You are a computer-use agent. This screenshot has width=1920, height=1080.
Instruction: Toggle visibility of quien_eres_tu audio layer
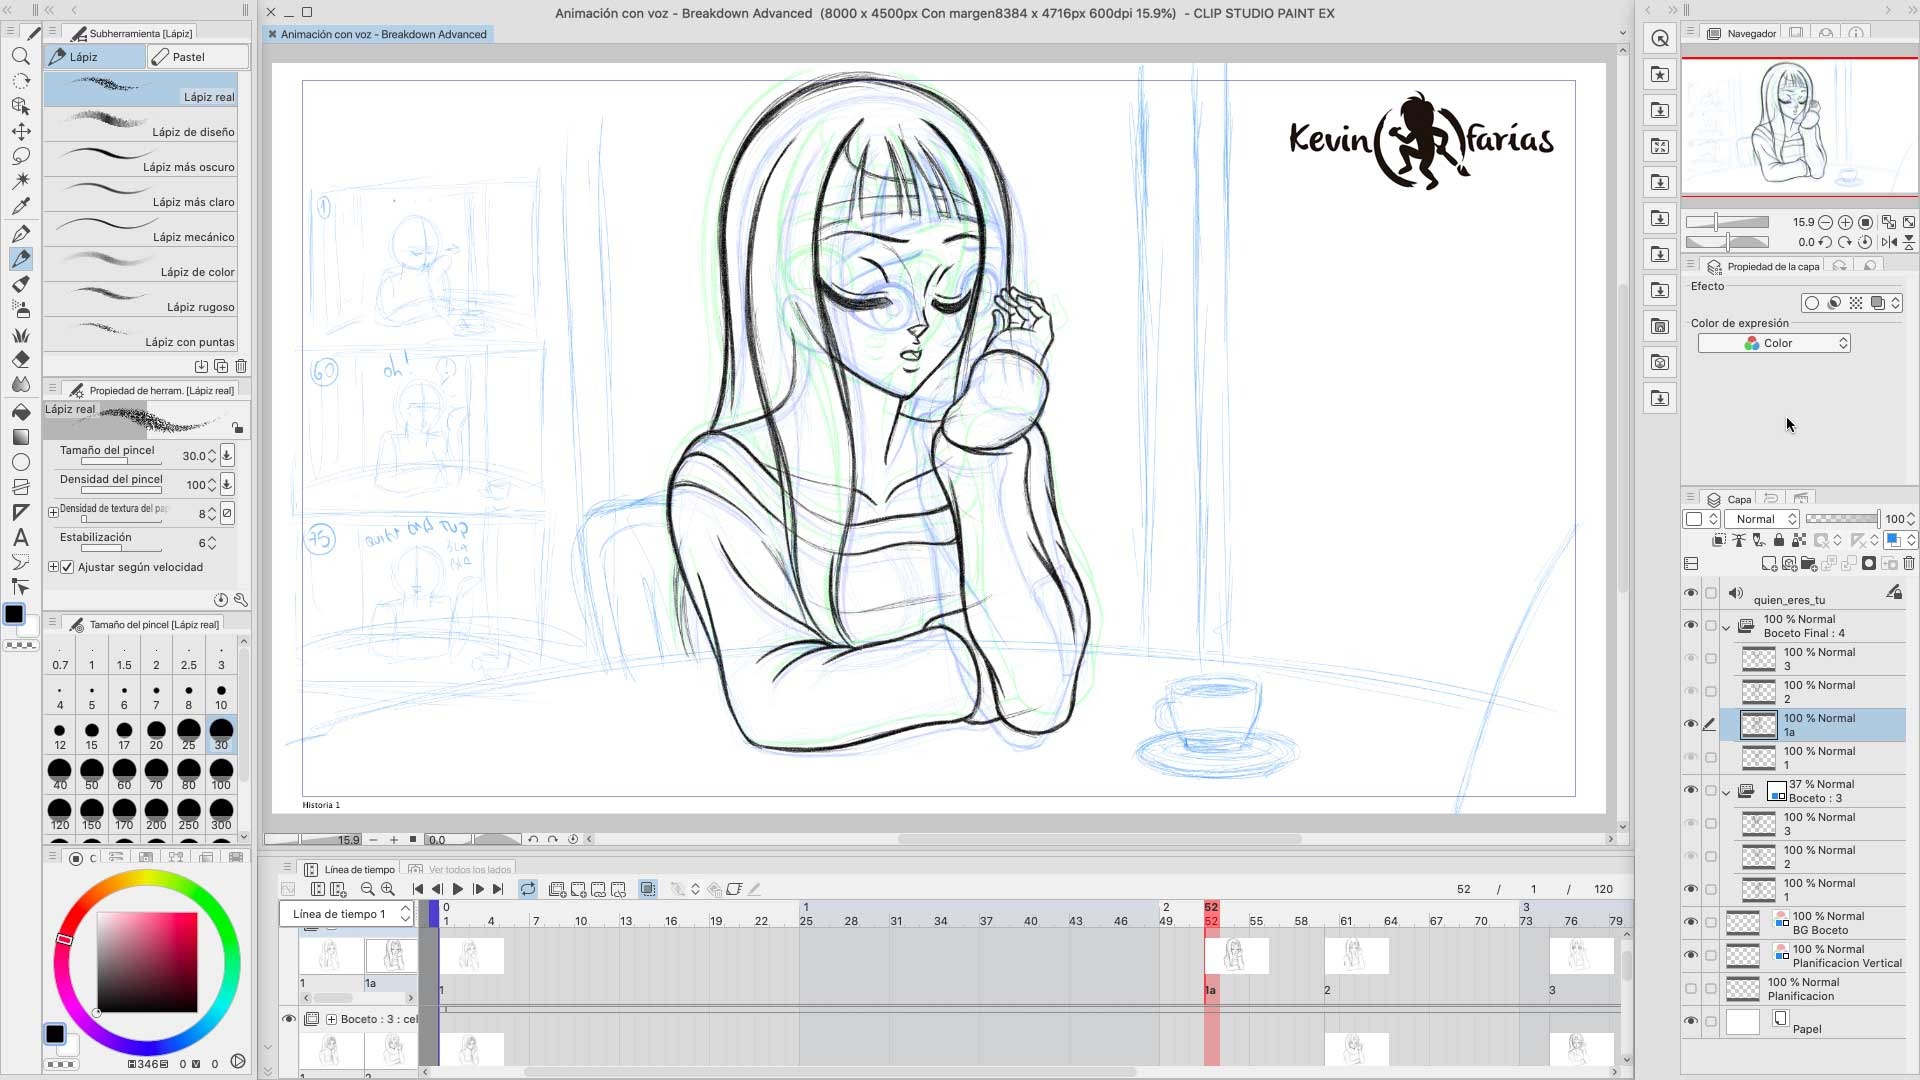[x=1691, y=593]
